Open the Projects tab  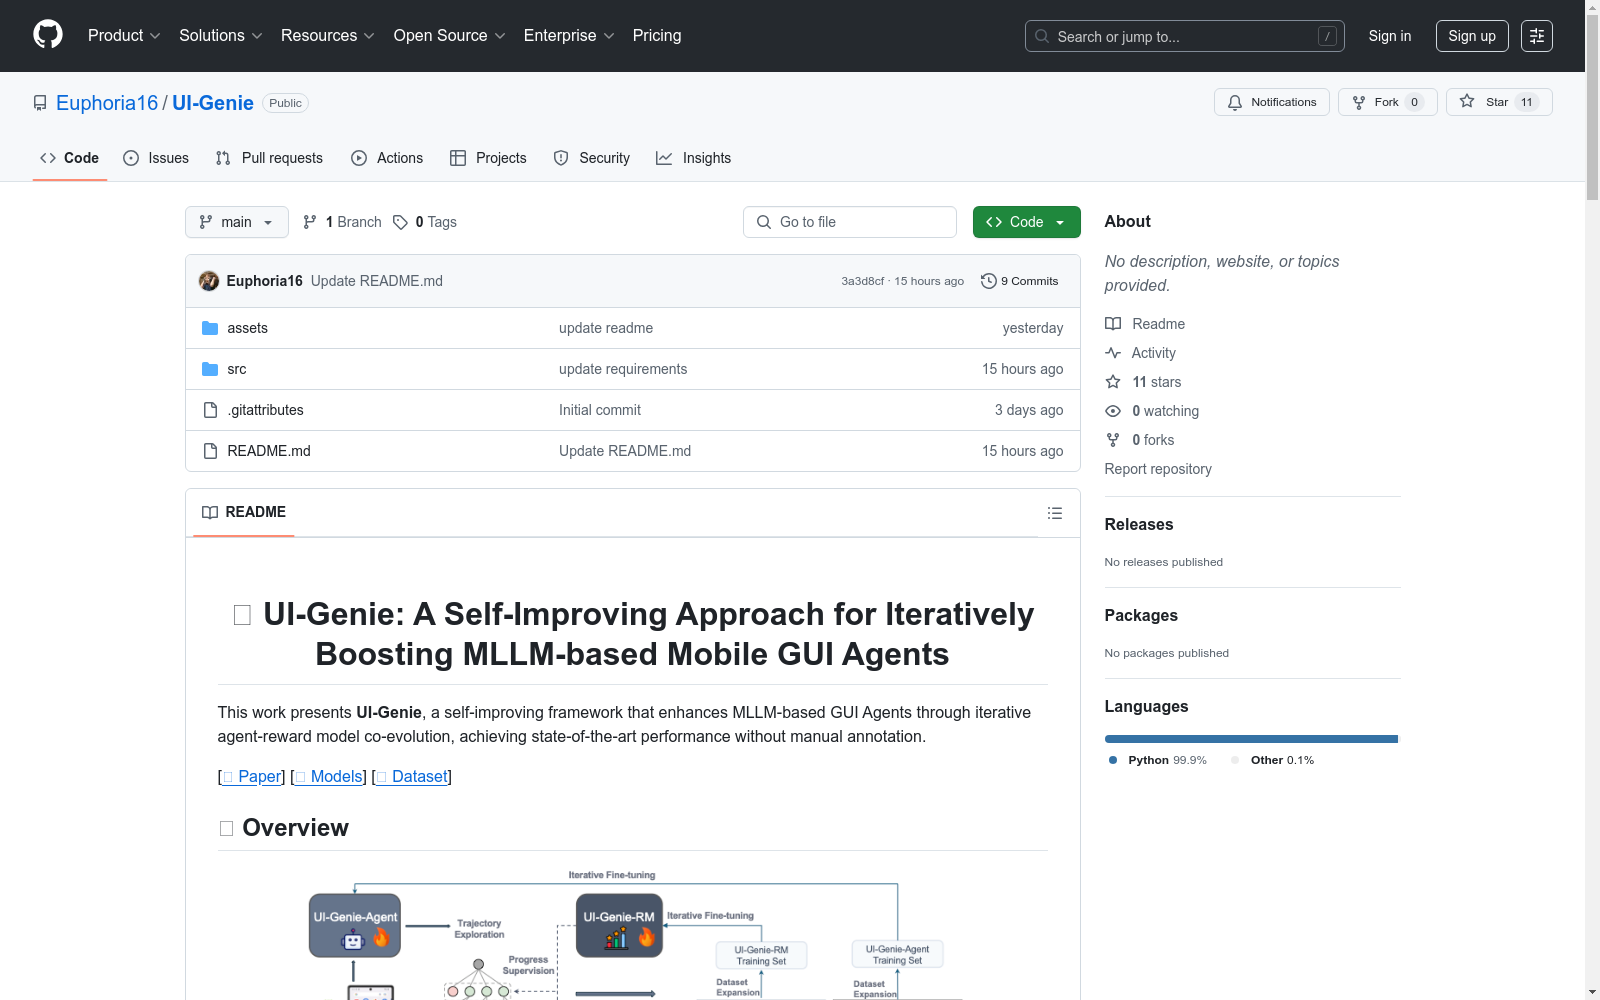tap(488, 158)
